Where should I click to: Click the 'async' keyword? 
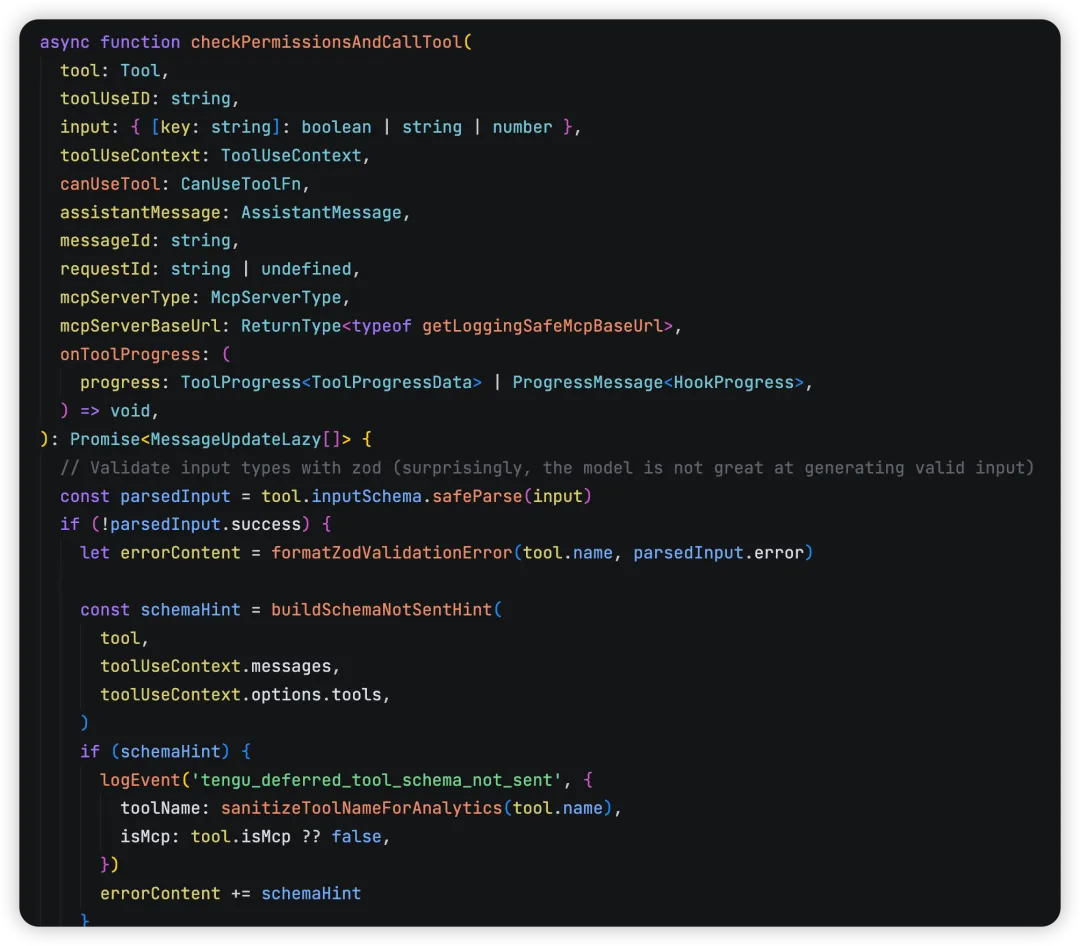tap(65, 42)
